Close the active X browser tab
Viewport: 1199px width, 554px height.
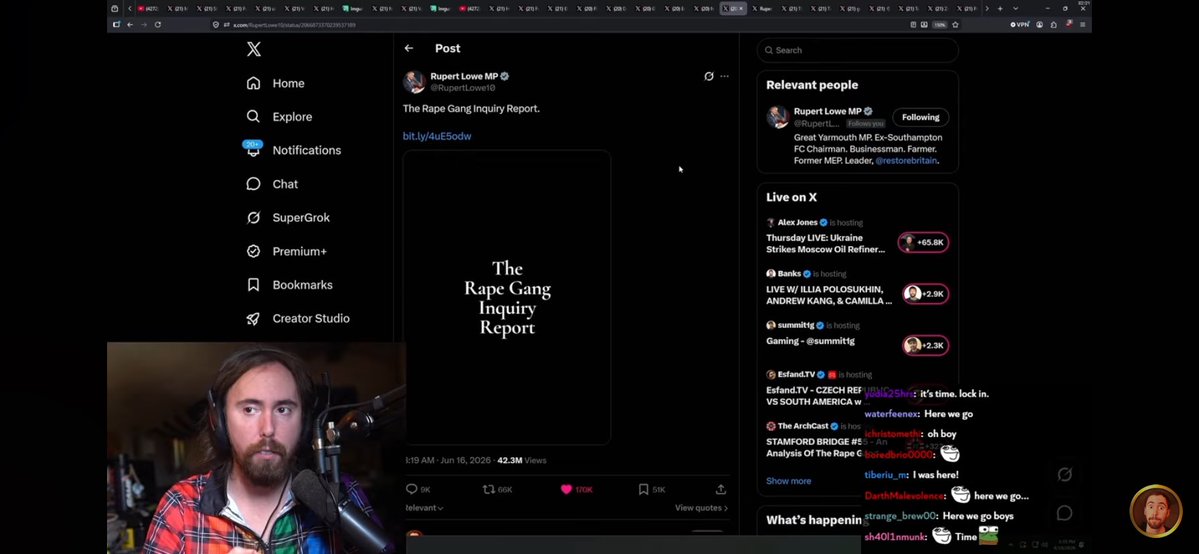740,8
